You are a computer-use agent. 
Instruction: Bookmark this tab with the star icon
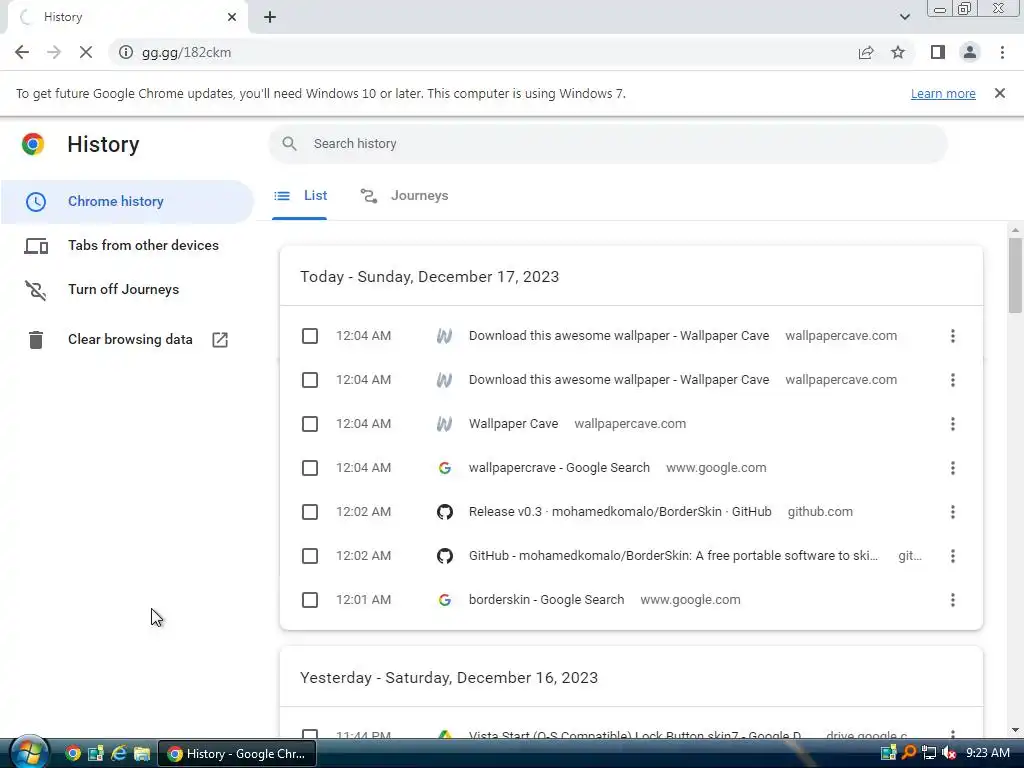point(898,52)
